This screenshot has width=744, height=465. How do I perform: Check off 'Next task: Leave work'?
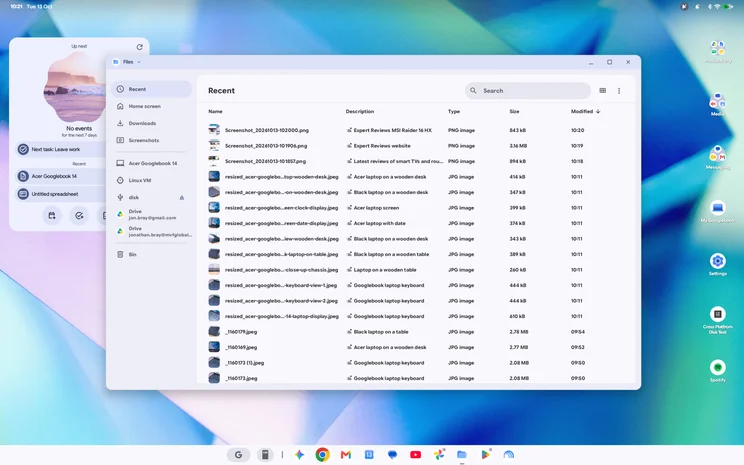(23, 149)
